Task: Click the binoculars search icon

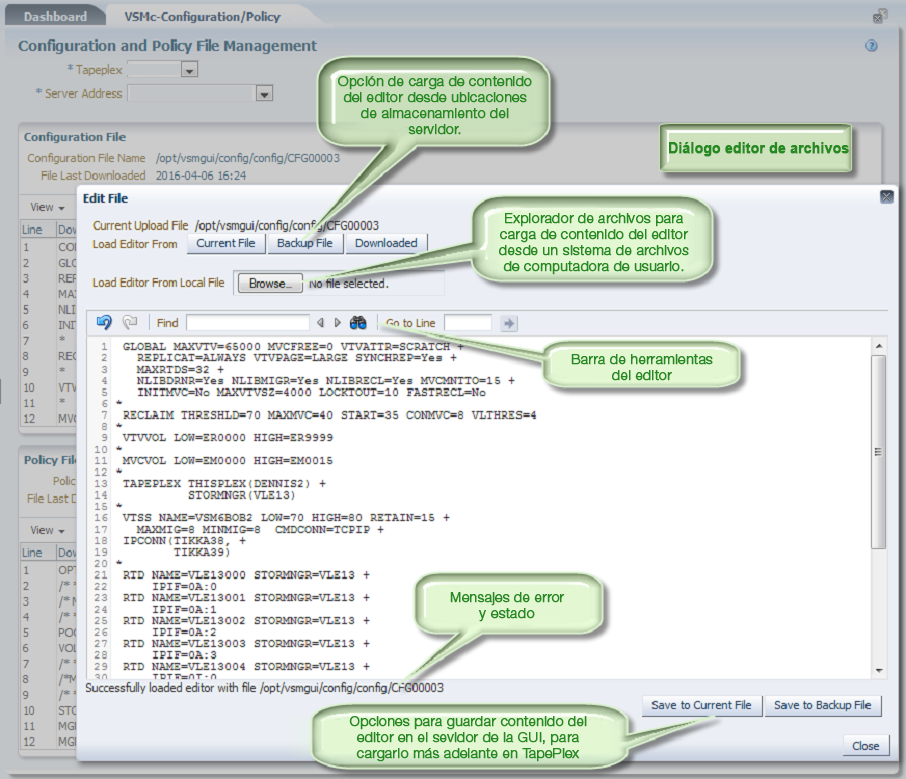Action: point(358,323)
